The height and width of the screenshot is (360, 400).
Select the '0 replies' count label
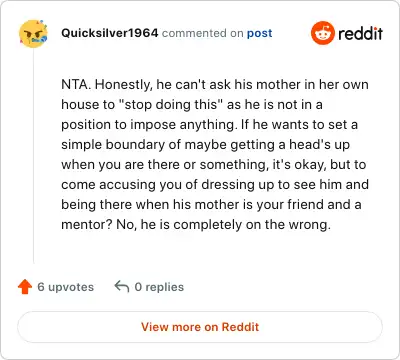159,287
